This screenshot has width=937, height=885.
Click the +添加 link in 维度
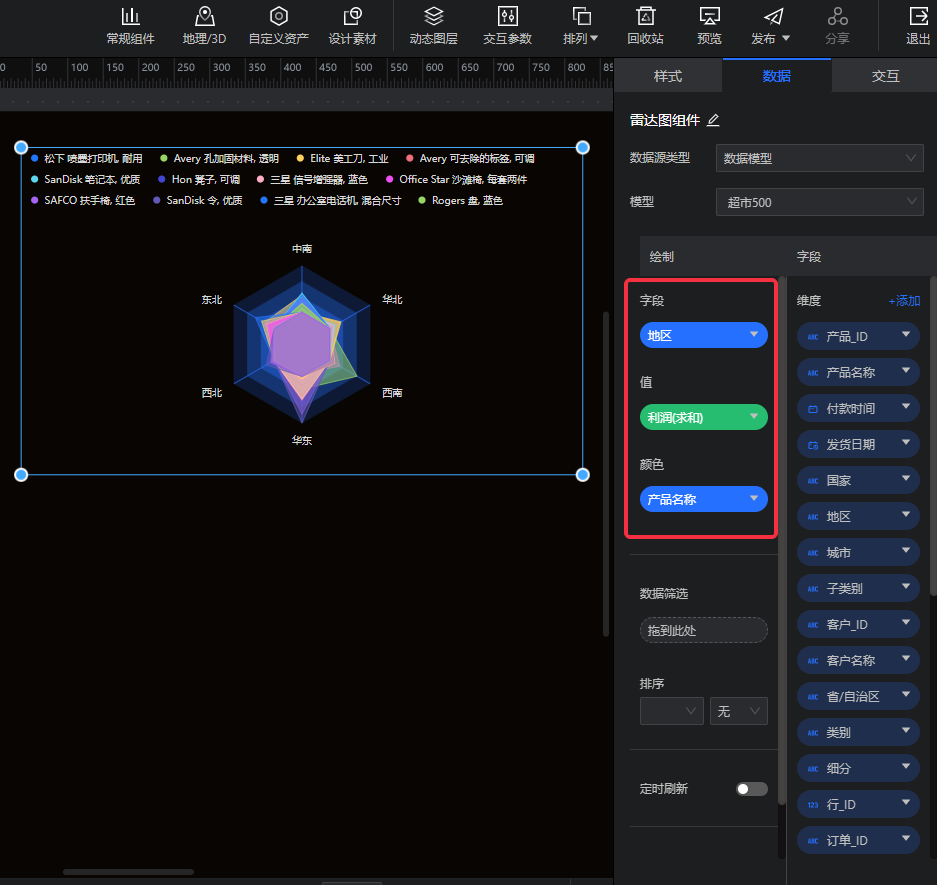904,301
